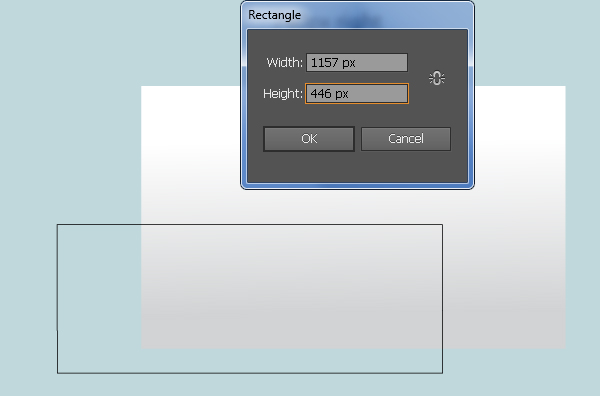Screen dimensions: 600x396
Task: Click the Height: label
Action: click(x=283, y=94)
